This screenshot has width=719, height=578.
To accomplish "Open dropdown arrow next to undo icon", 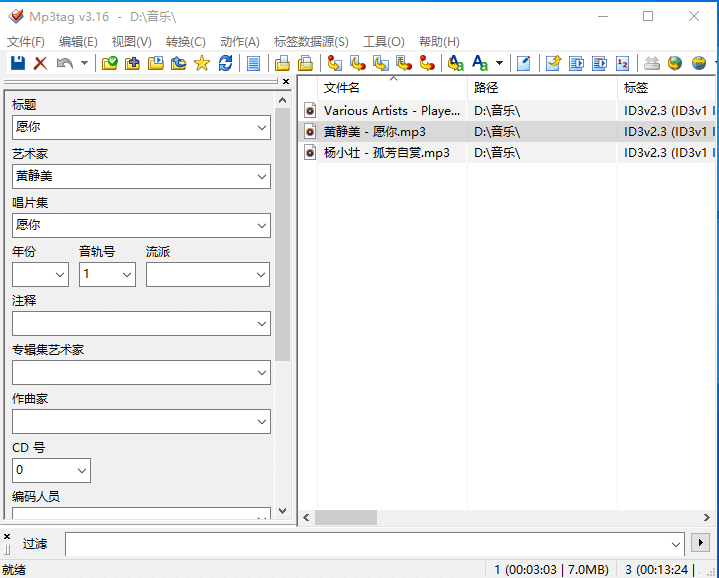I will point(84,63).
